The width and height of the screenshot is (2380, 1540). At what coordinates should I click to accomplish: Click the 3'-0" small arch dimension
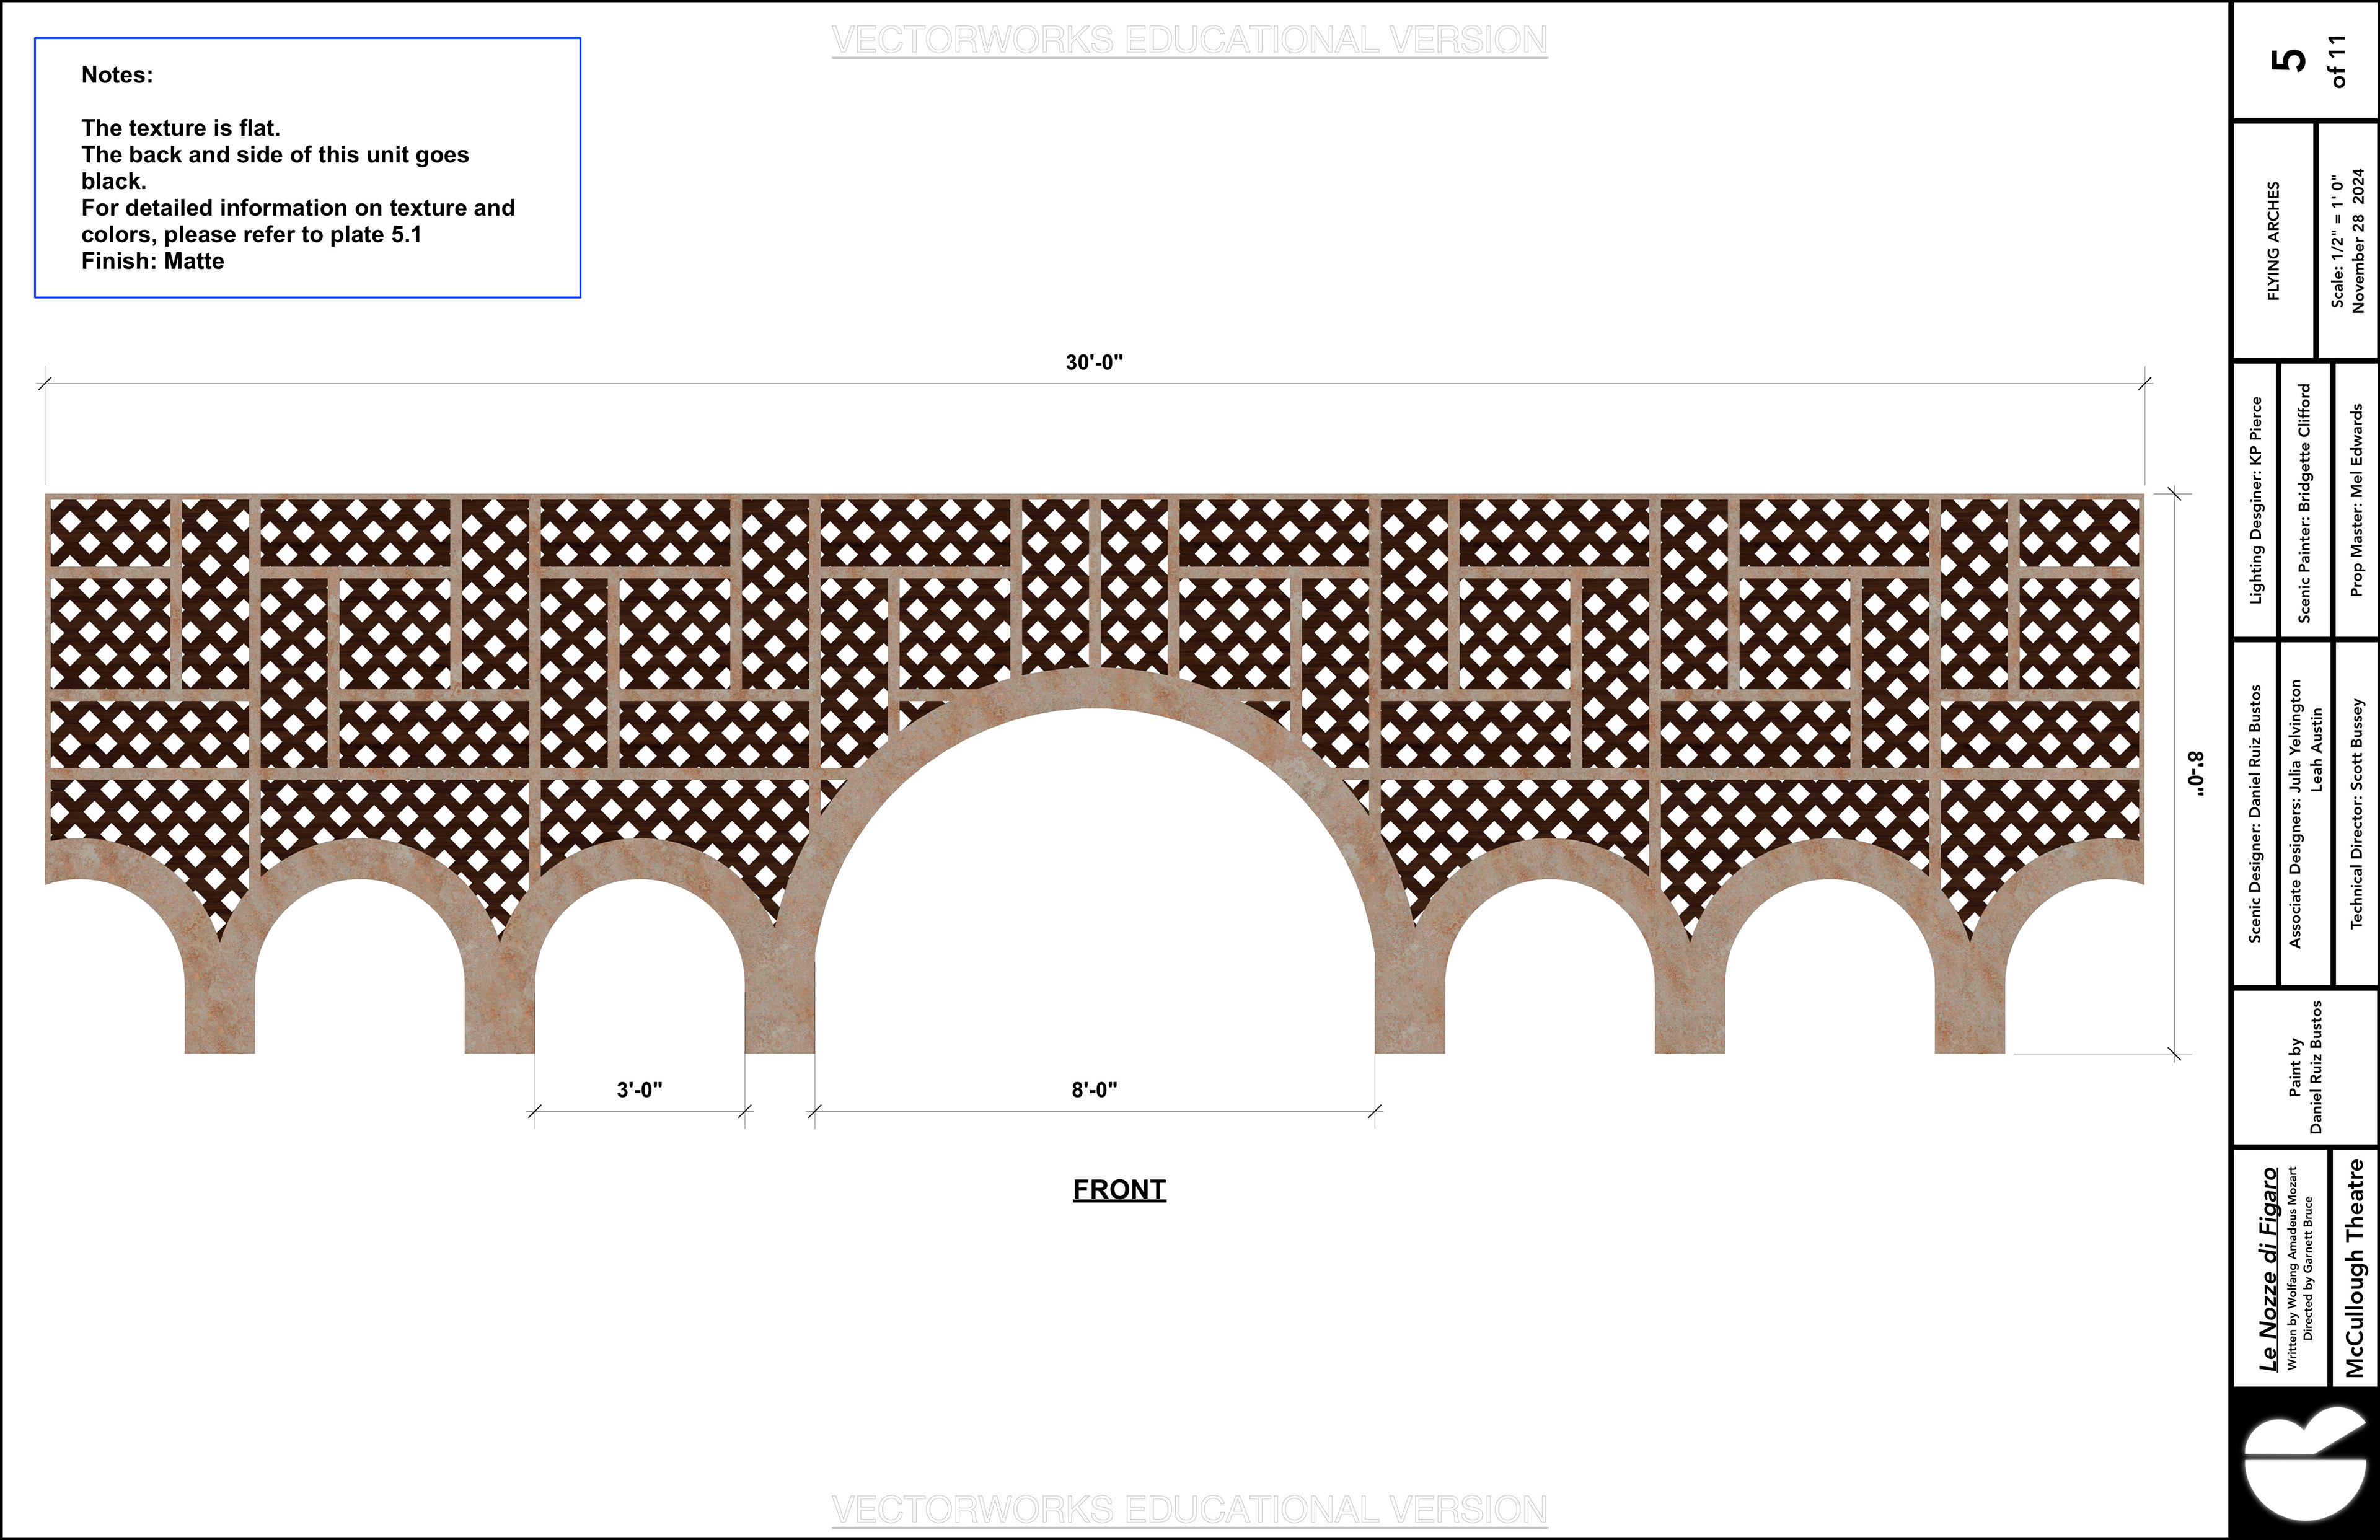pyautogui.click(x=639, y=1090)
